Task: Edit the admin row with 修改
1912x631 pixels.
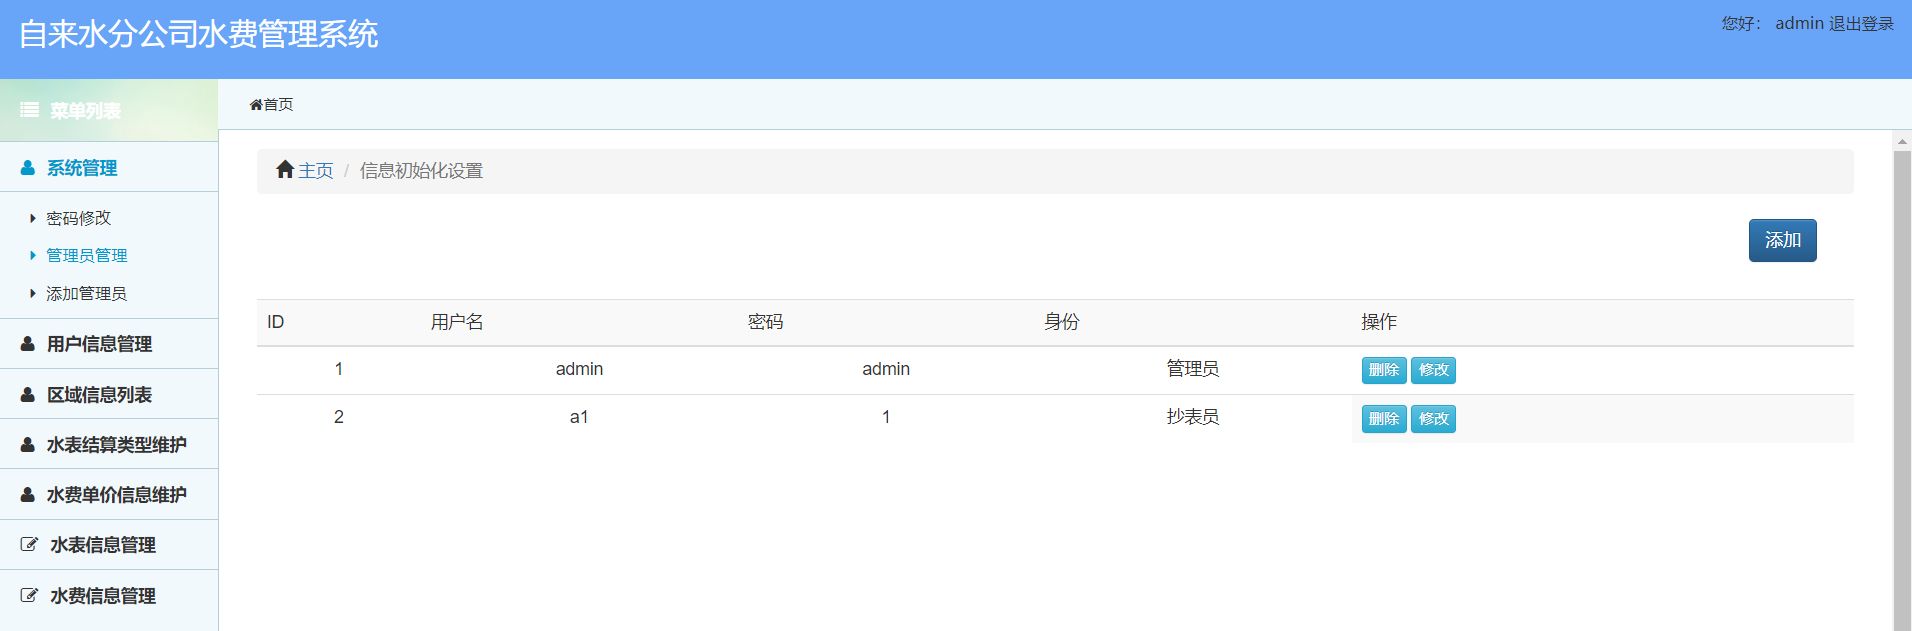Action: click(1433, 370)
